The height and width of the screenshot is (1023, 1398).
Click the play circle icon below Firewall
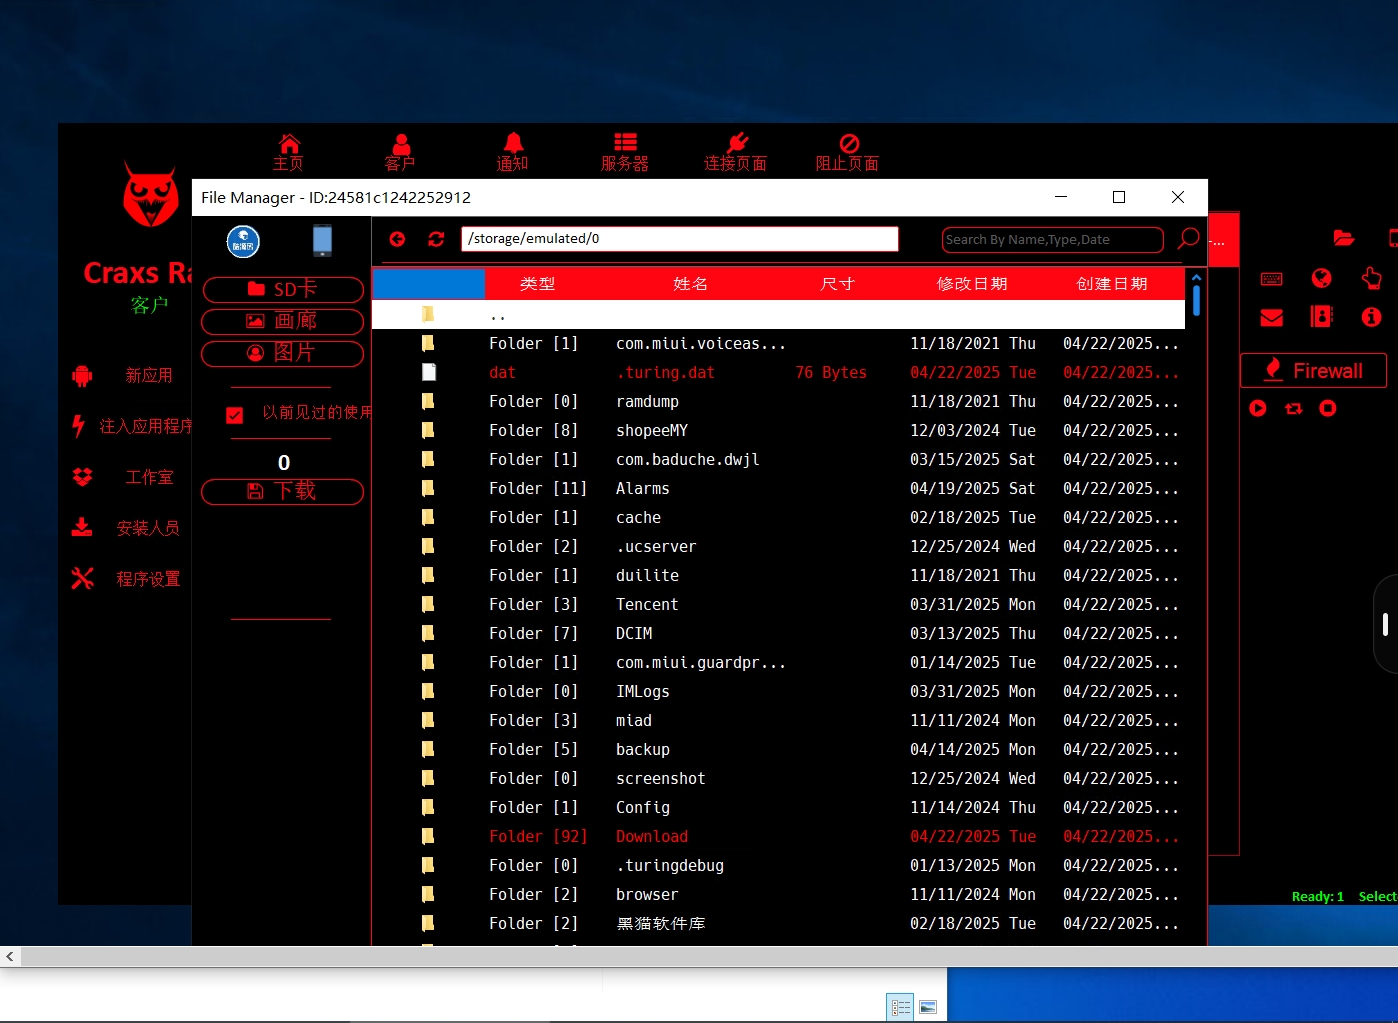tap(1258, 408)
